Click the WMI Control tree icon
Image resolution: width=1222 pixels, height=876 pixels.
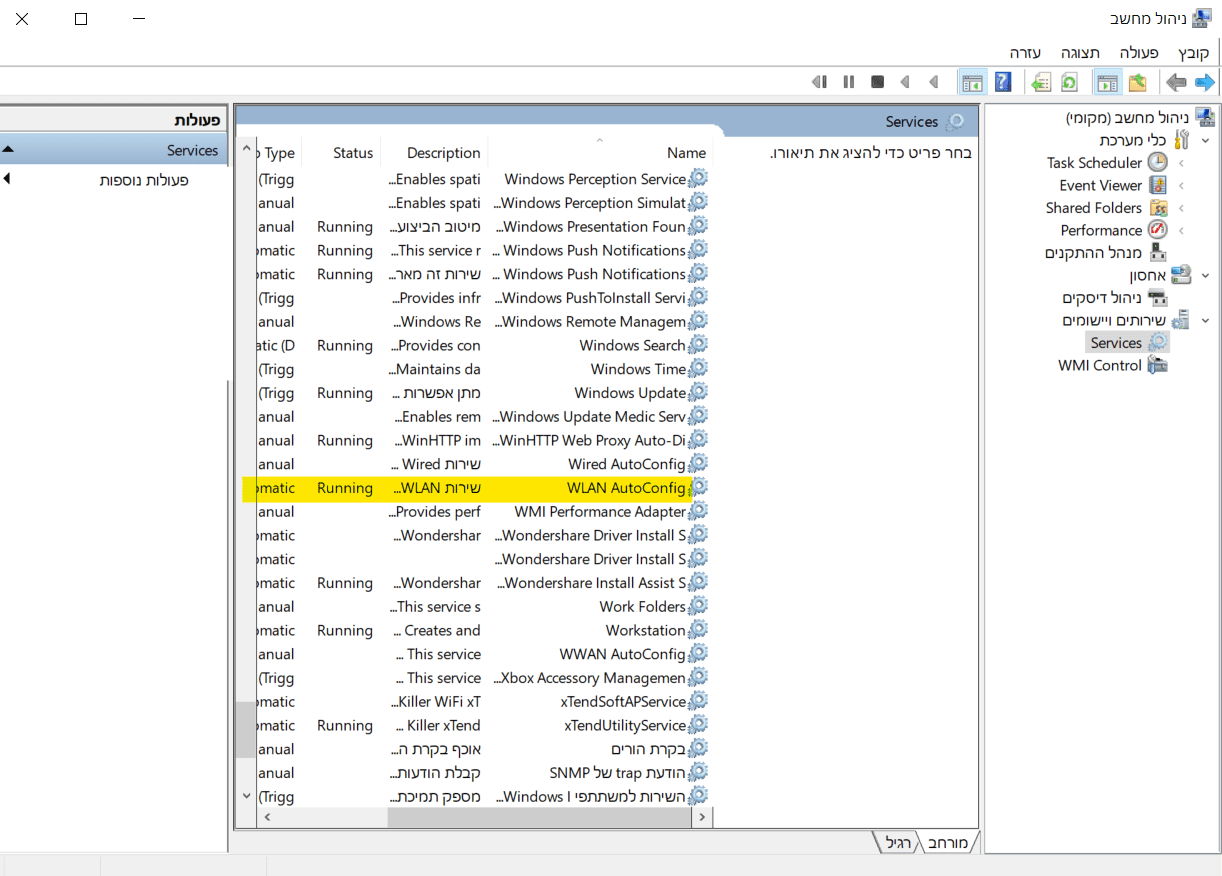pos(1158,365)
